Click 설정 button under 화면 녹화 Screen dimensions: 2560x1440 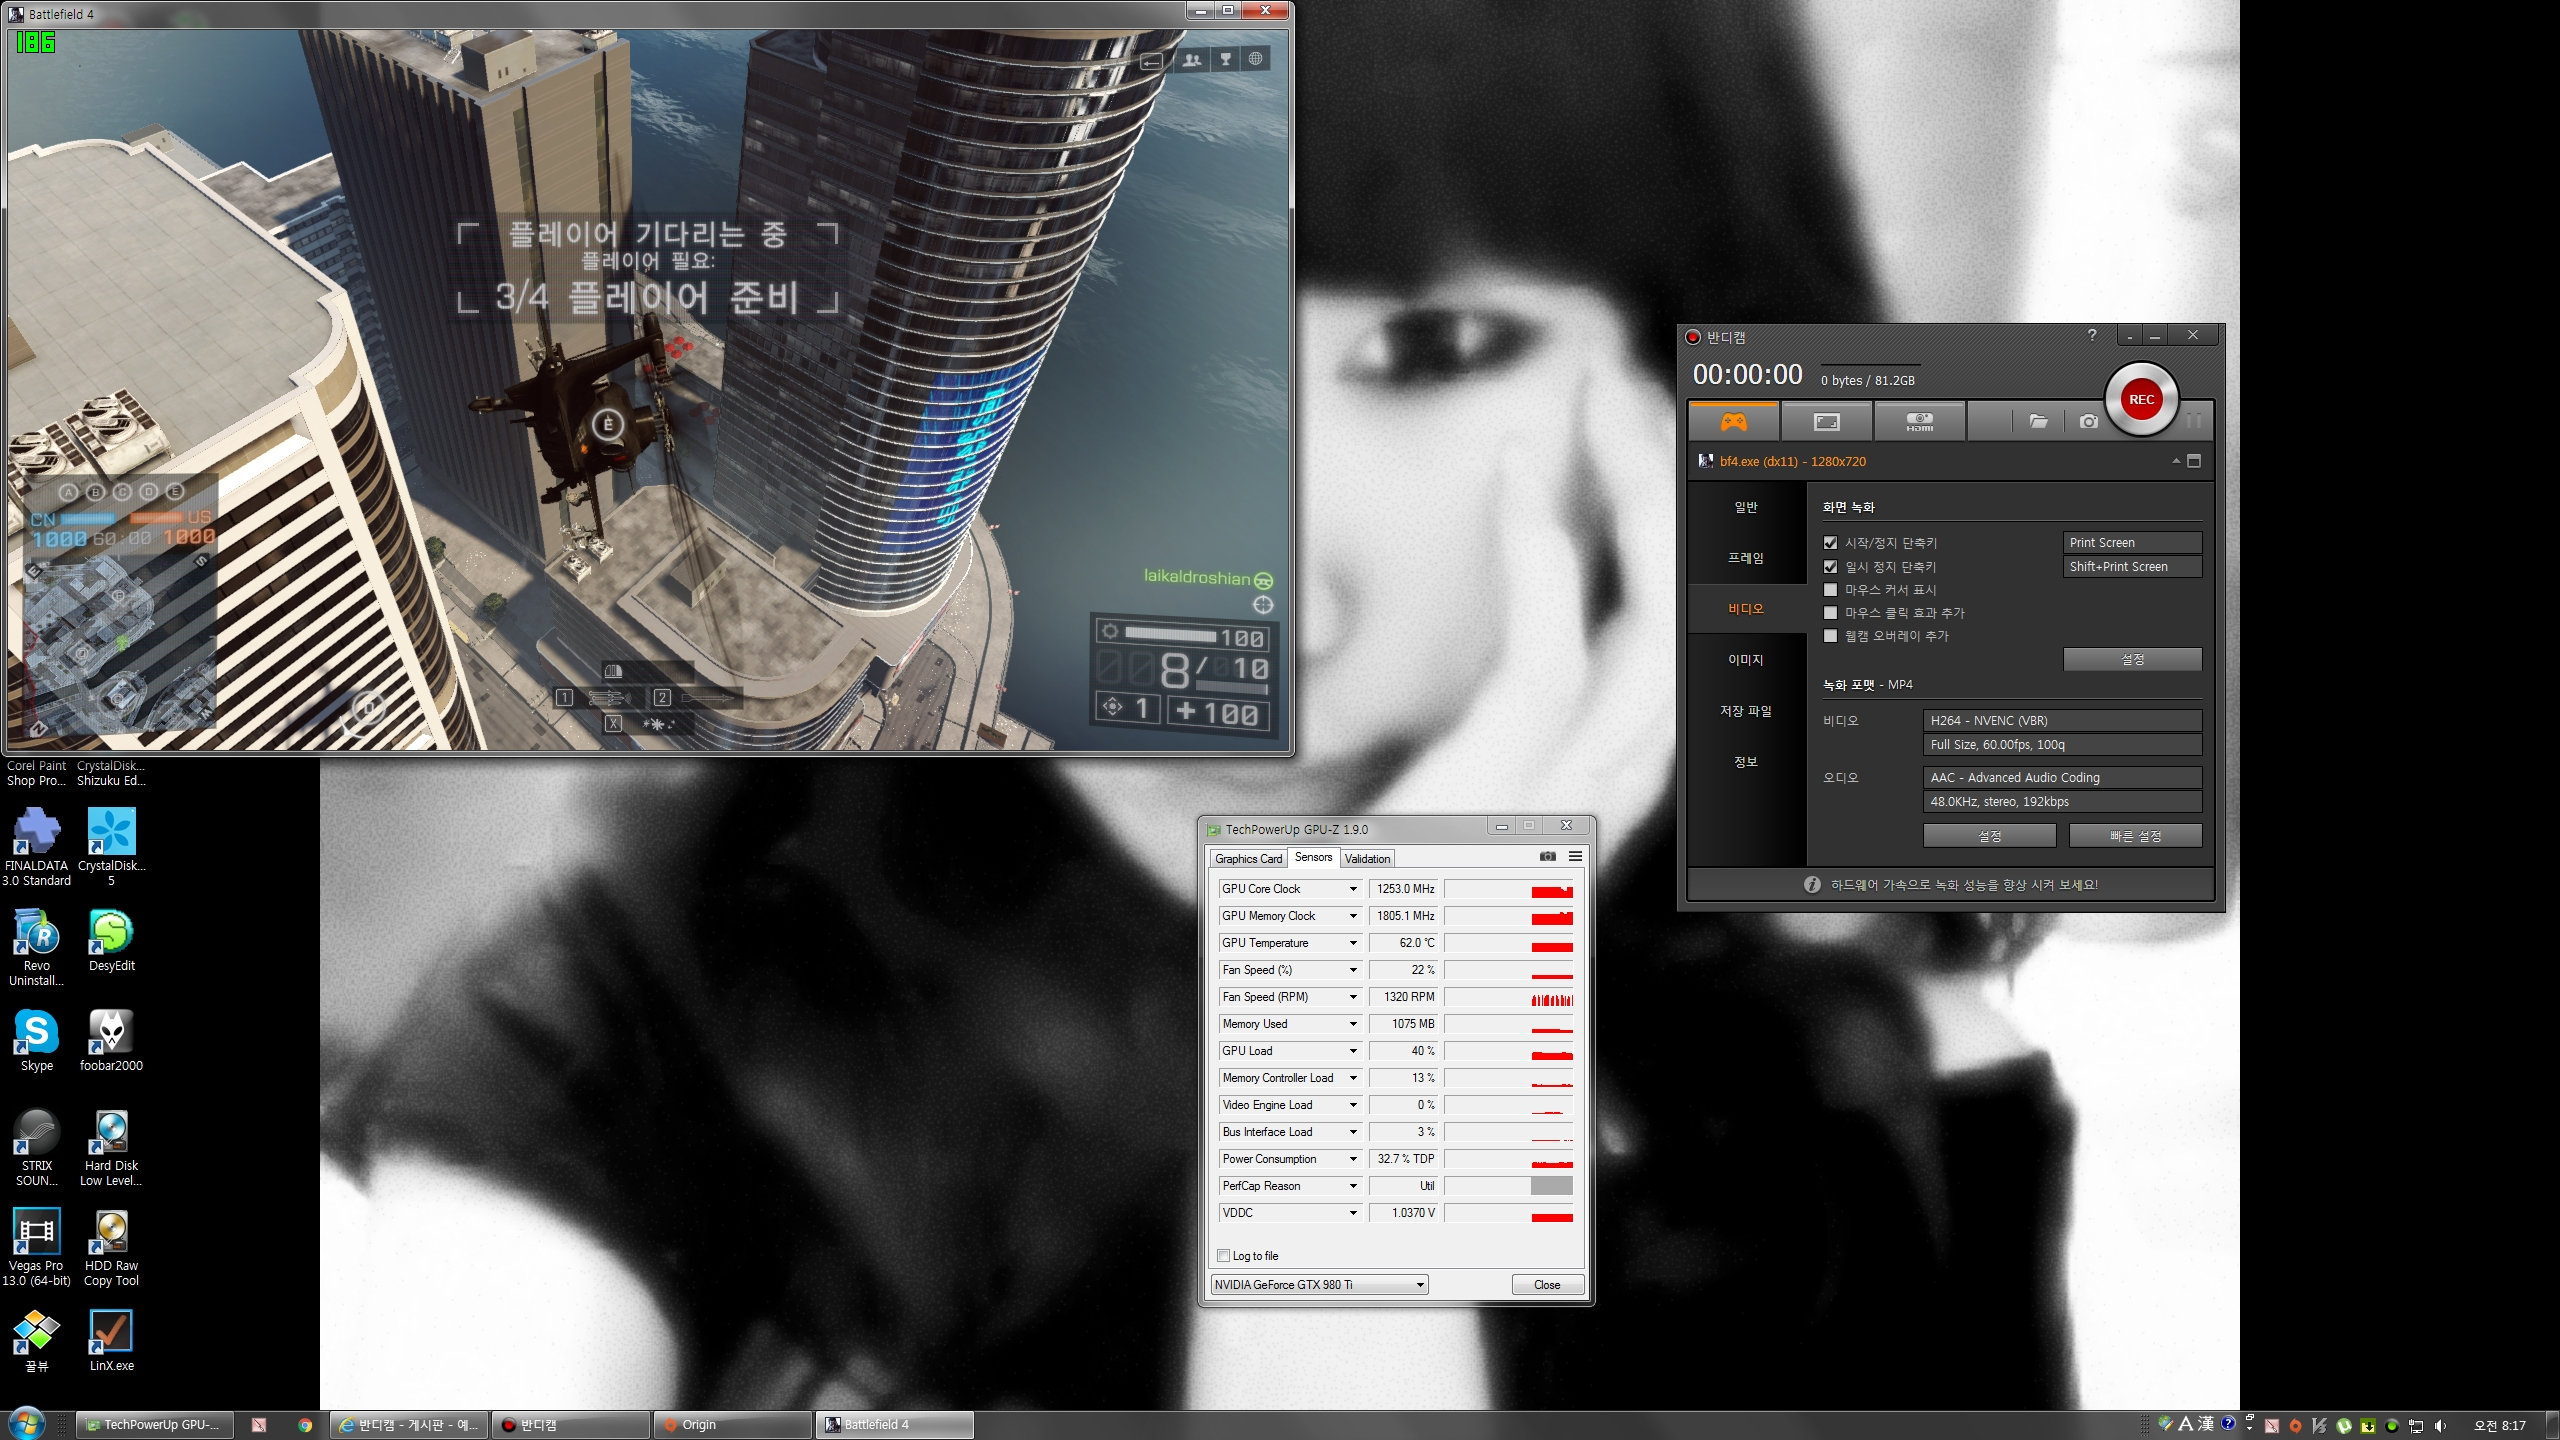(2132, 659)
